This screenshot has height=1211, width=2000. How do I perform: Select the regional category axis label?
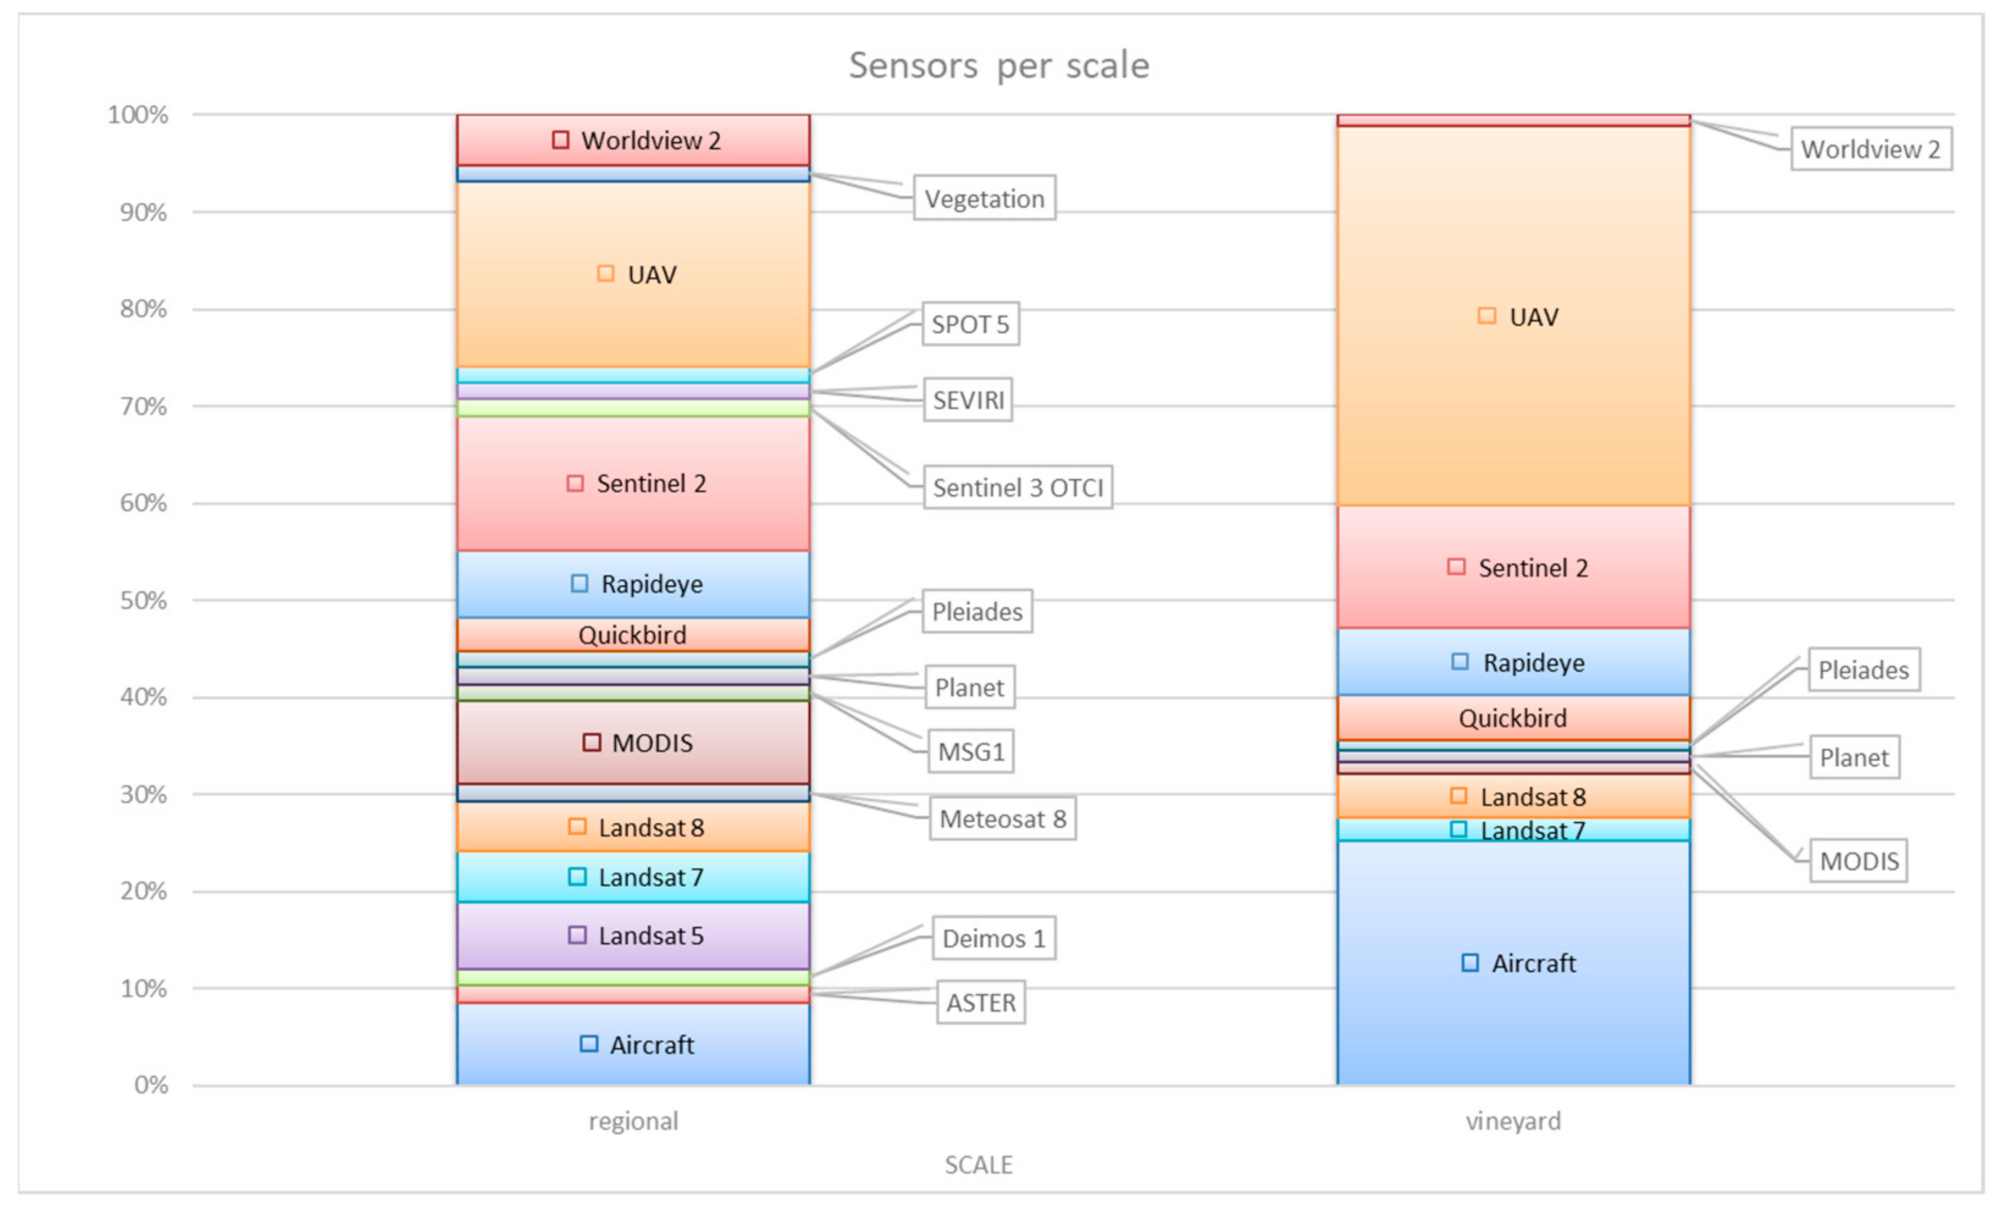click(633, 1121)
